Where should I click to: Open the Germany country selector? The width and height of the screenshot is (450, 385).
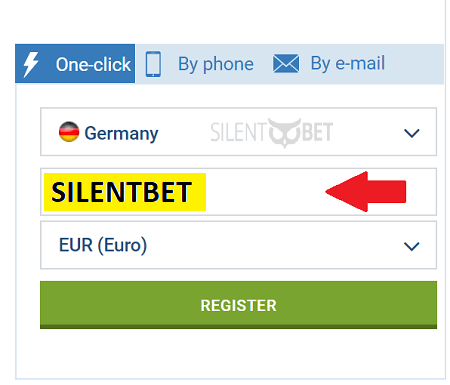(238, 132)
